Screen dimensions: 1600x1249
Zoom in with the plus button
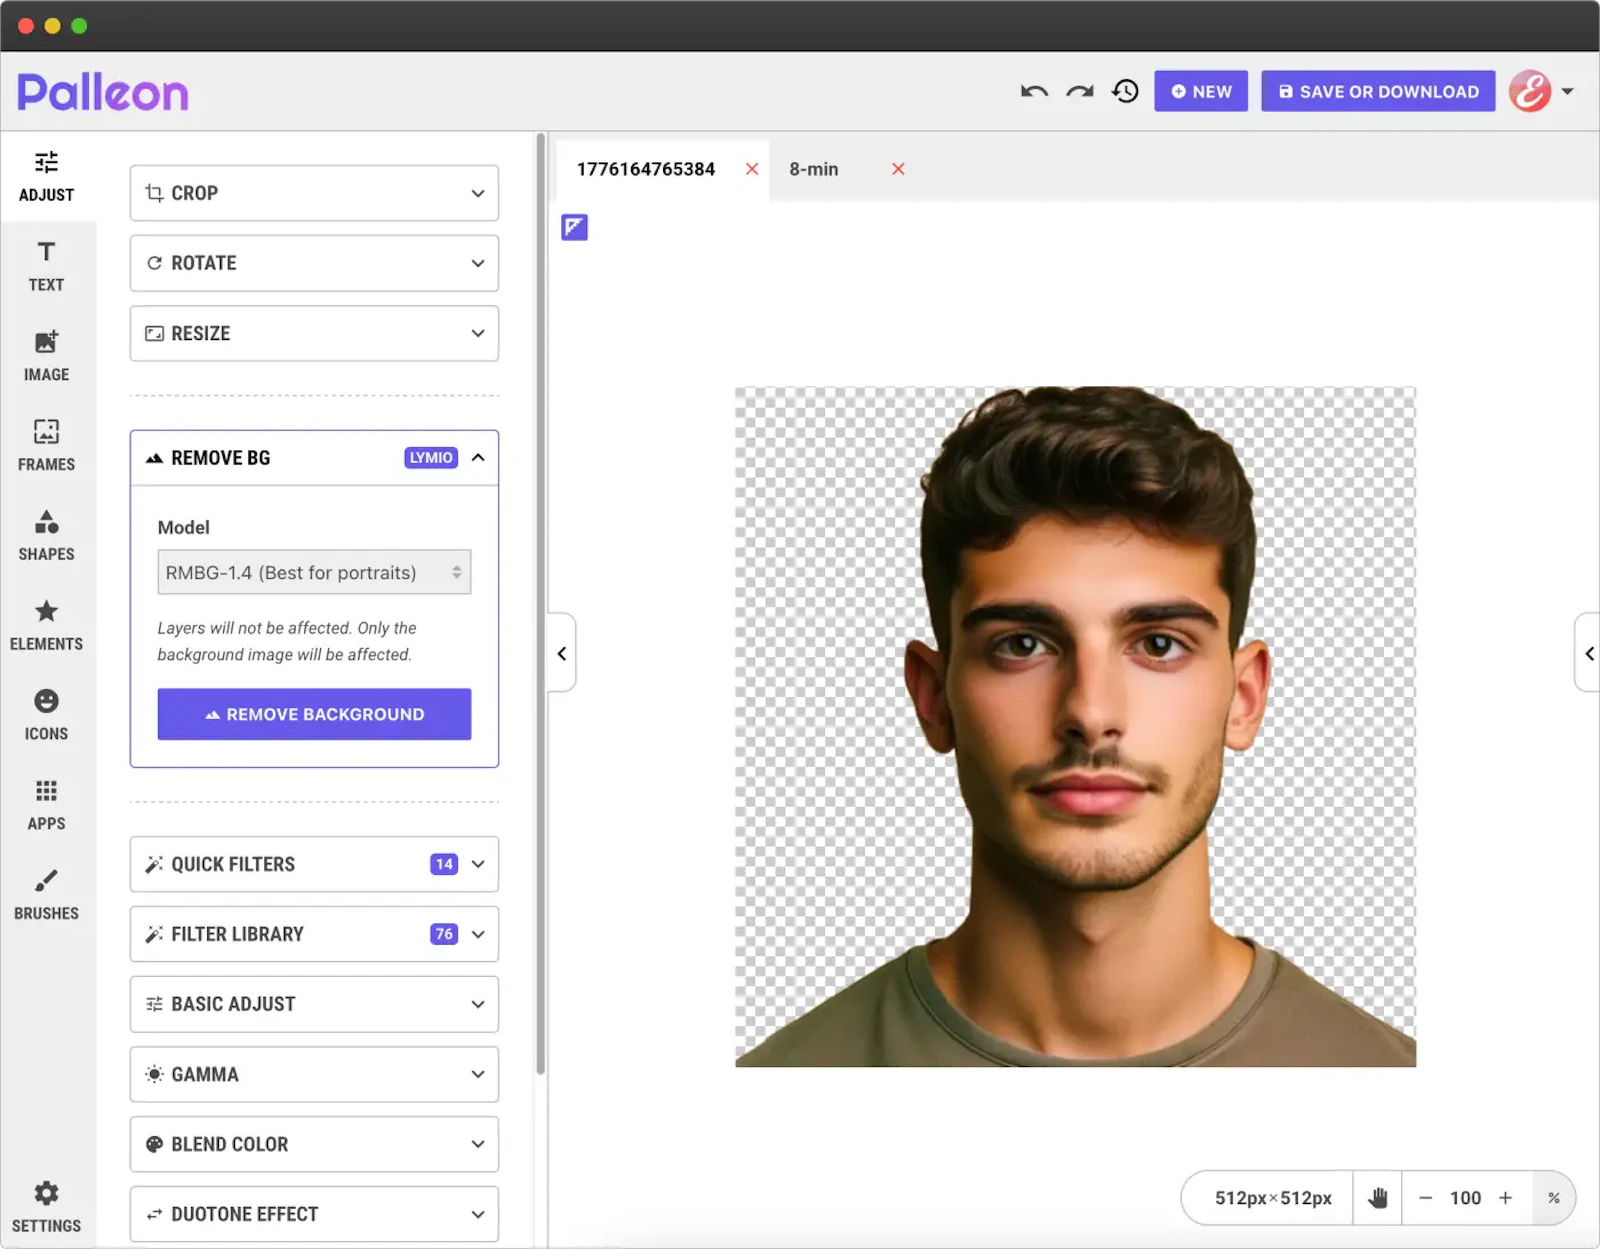click(1505, 1198)
